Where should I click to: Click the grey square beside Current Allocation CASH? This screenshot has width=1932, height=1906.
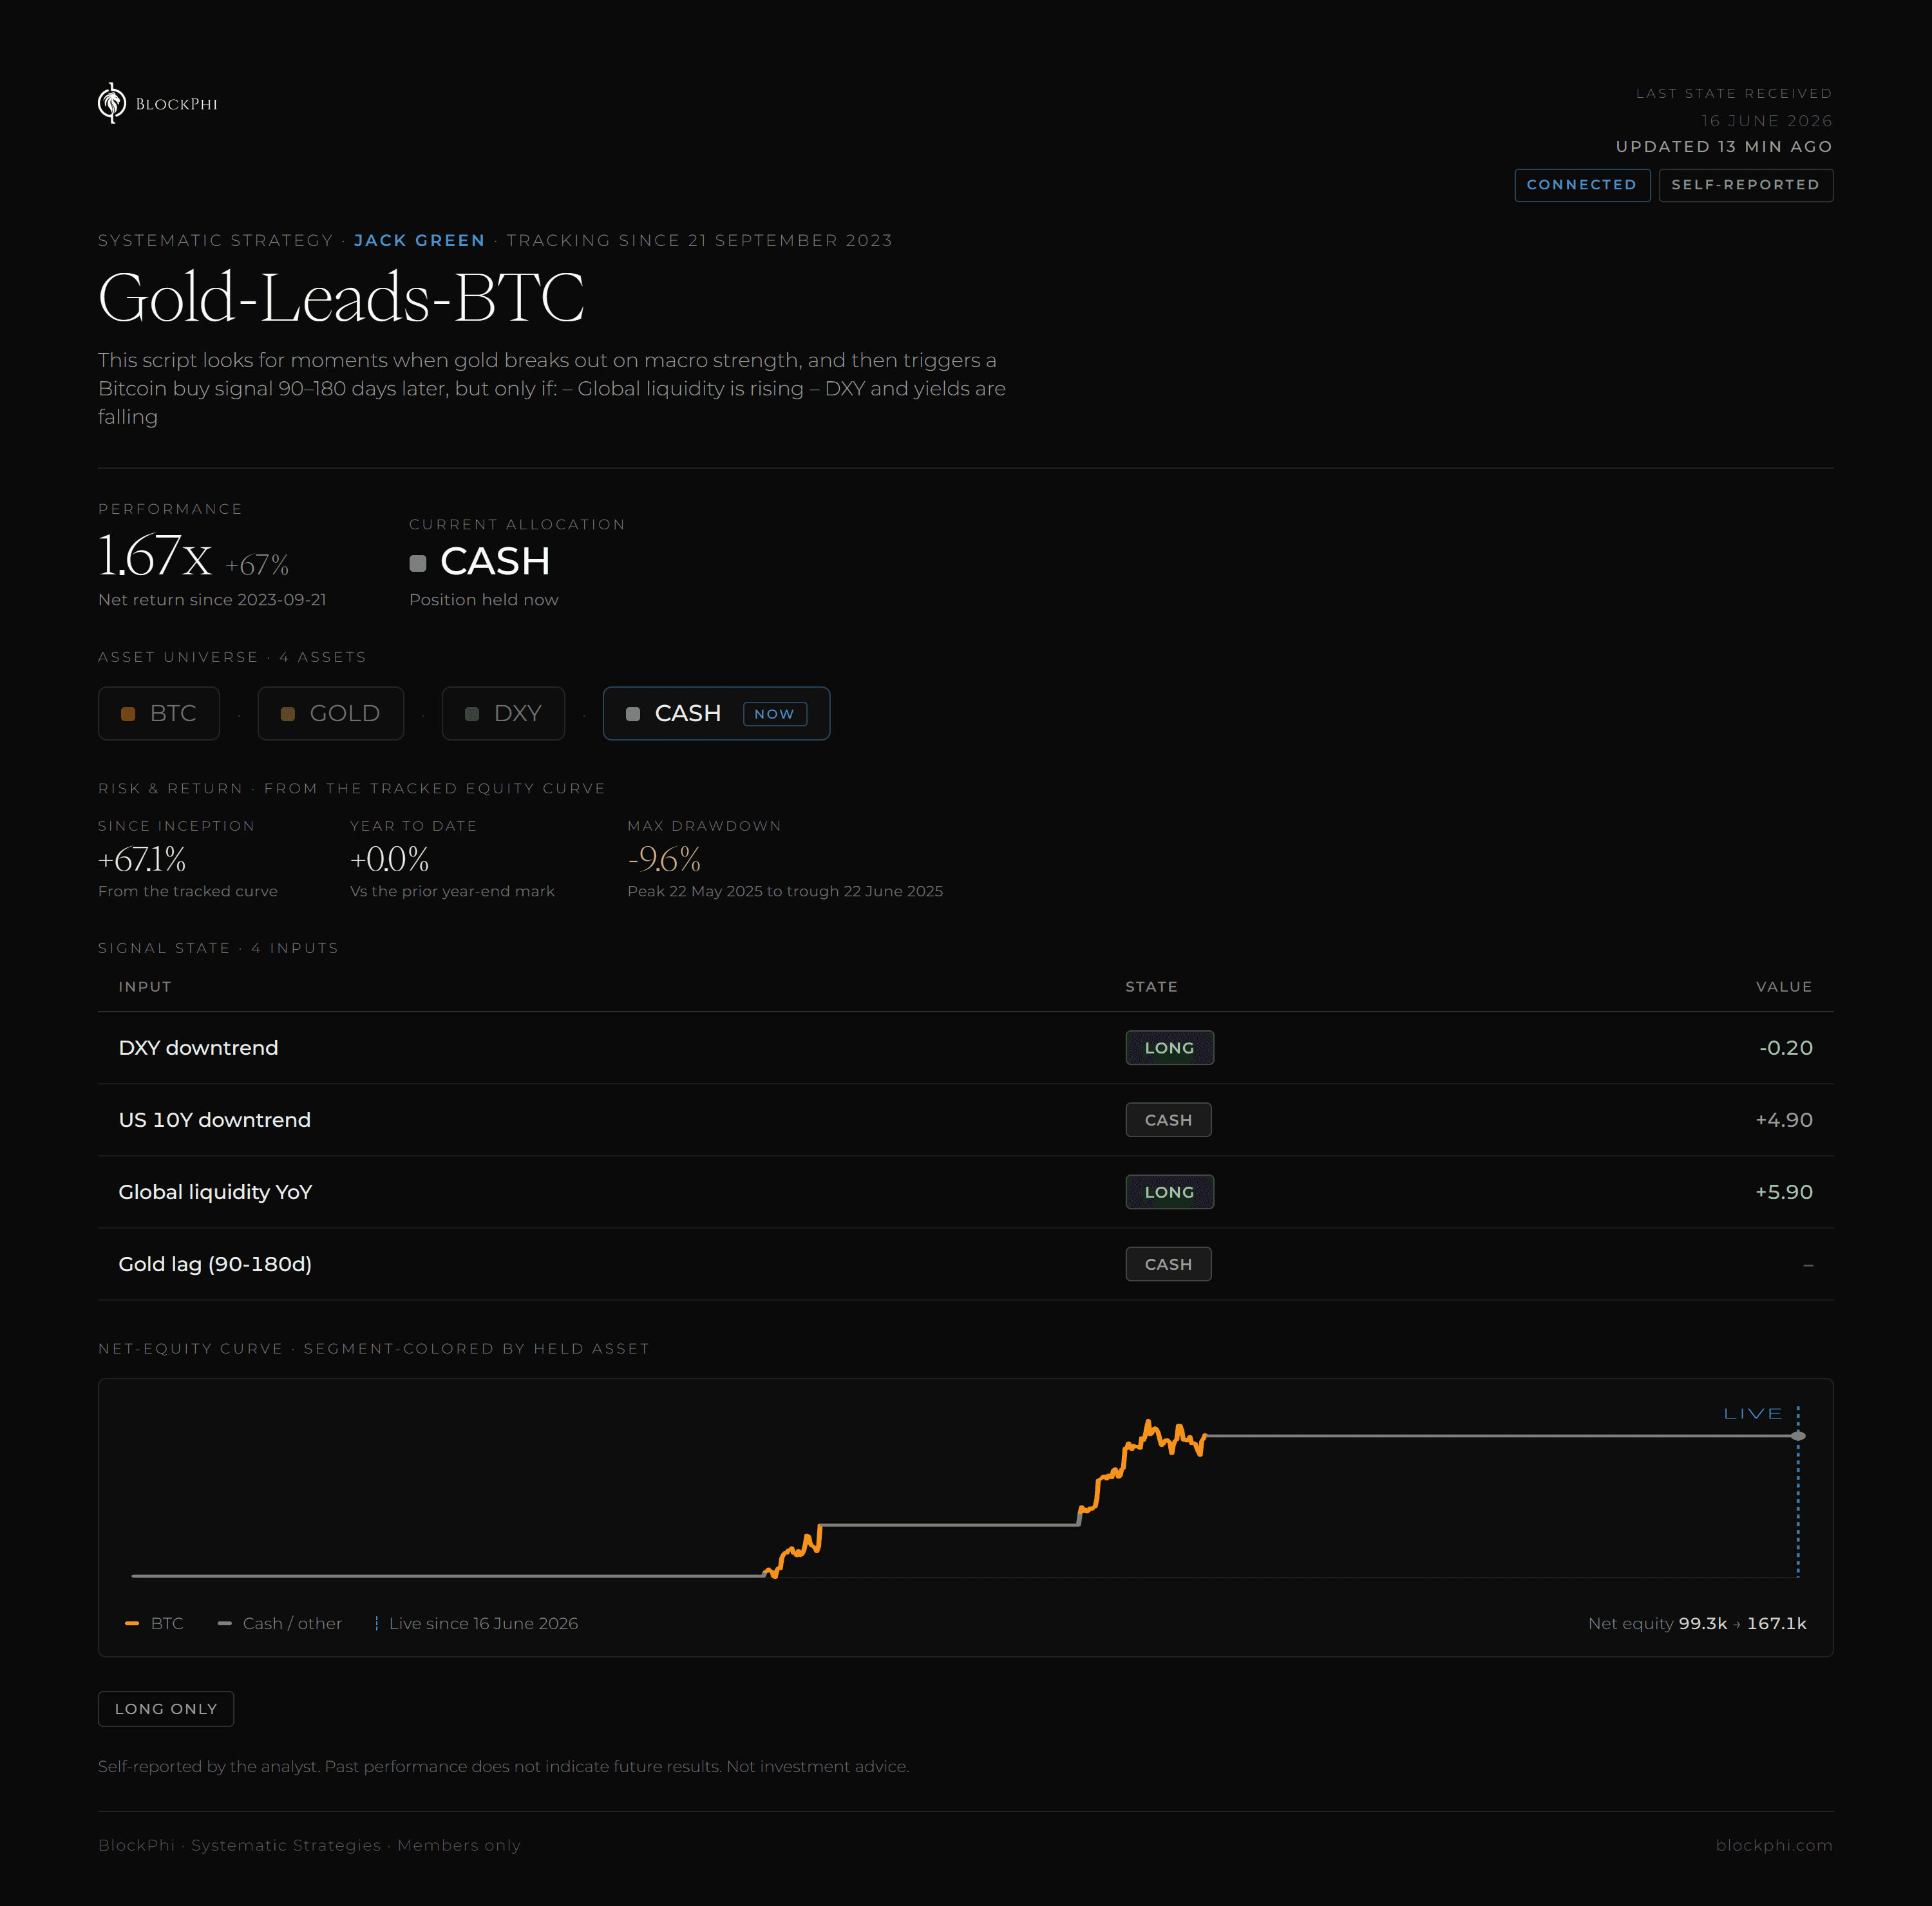click(418, 563)
